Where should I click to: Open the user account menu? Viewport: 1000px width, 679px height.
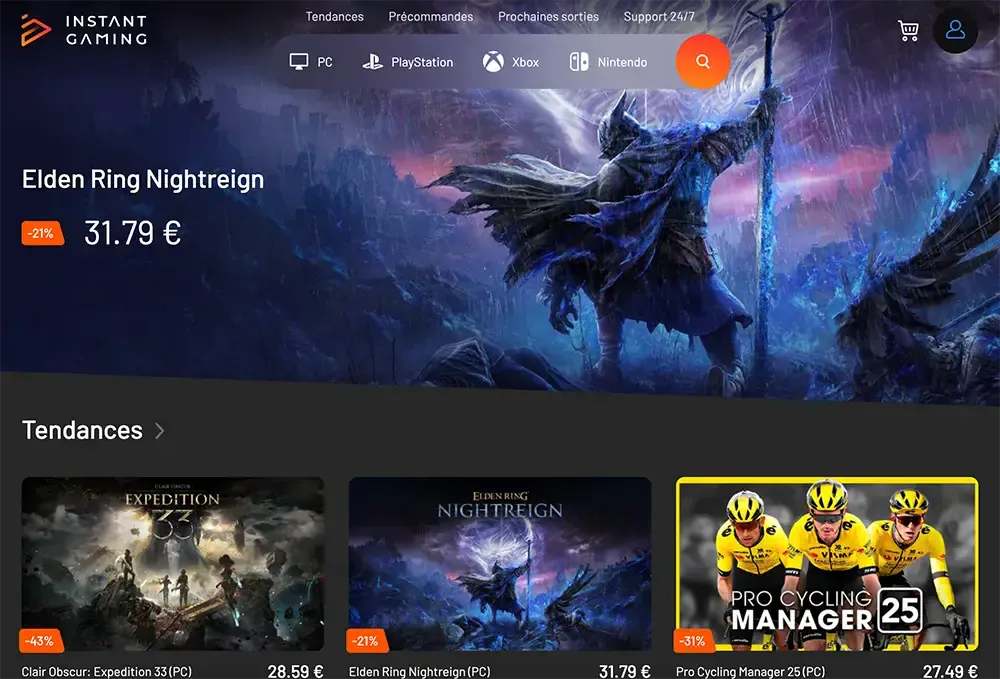[955, 29]
